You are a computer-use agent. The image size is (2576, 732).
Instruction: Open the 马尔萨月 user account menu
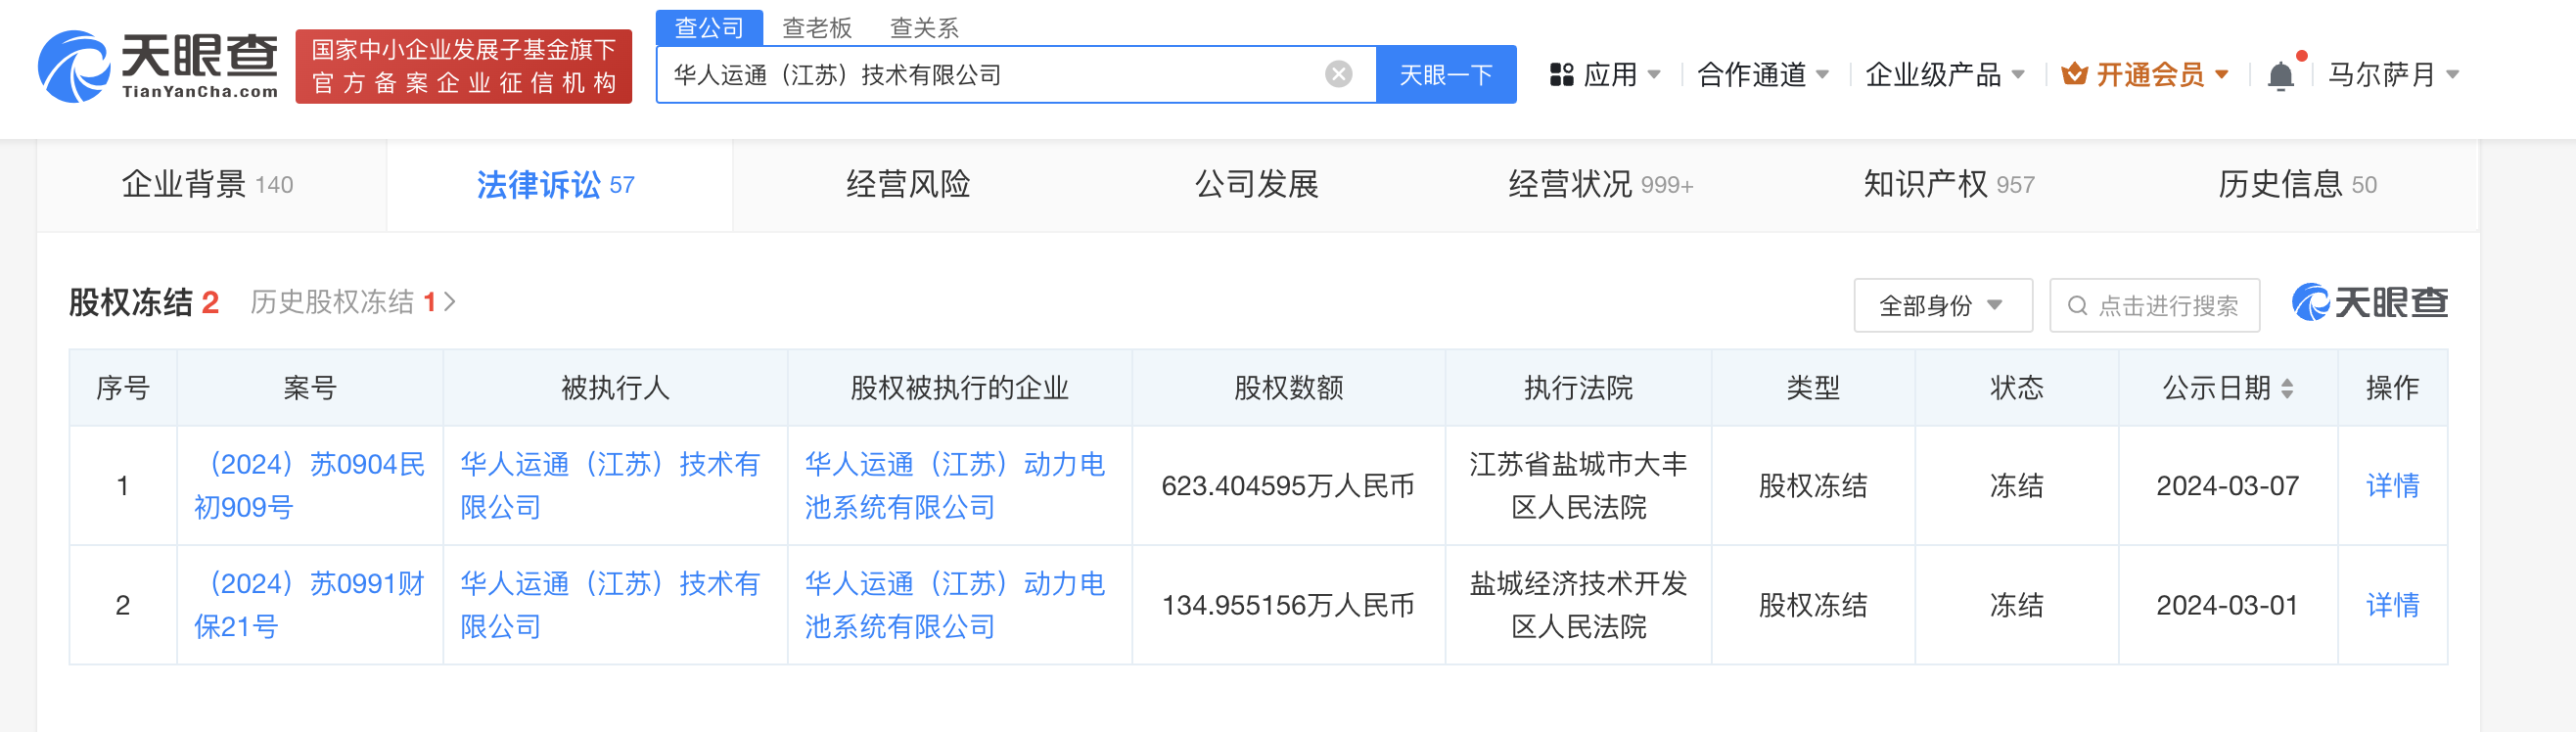[2392, 75]
